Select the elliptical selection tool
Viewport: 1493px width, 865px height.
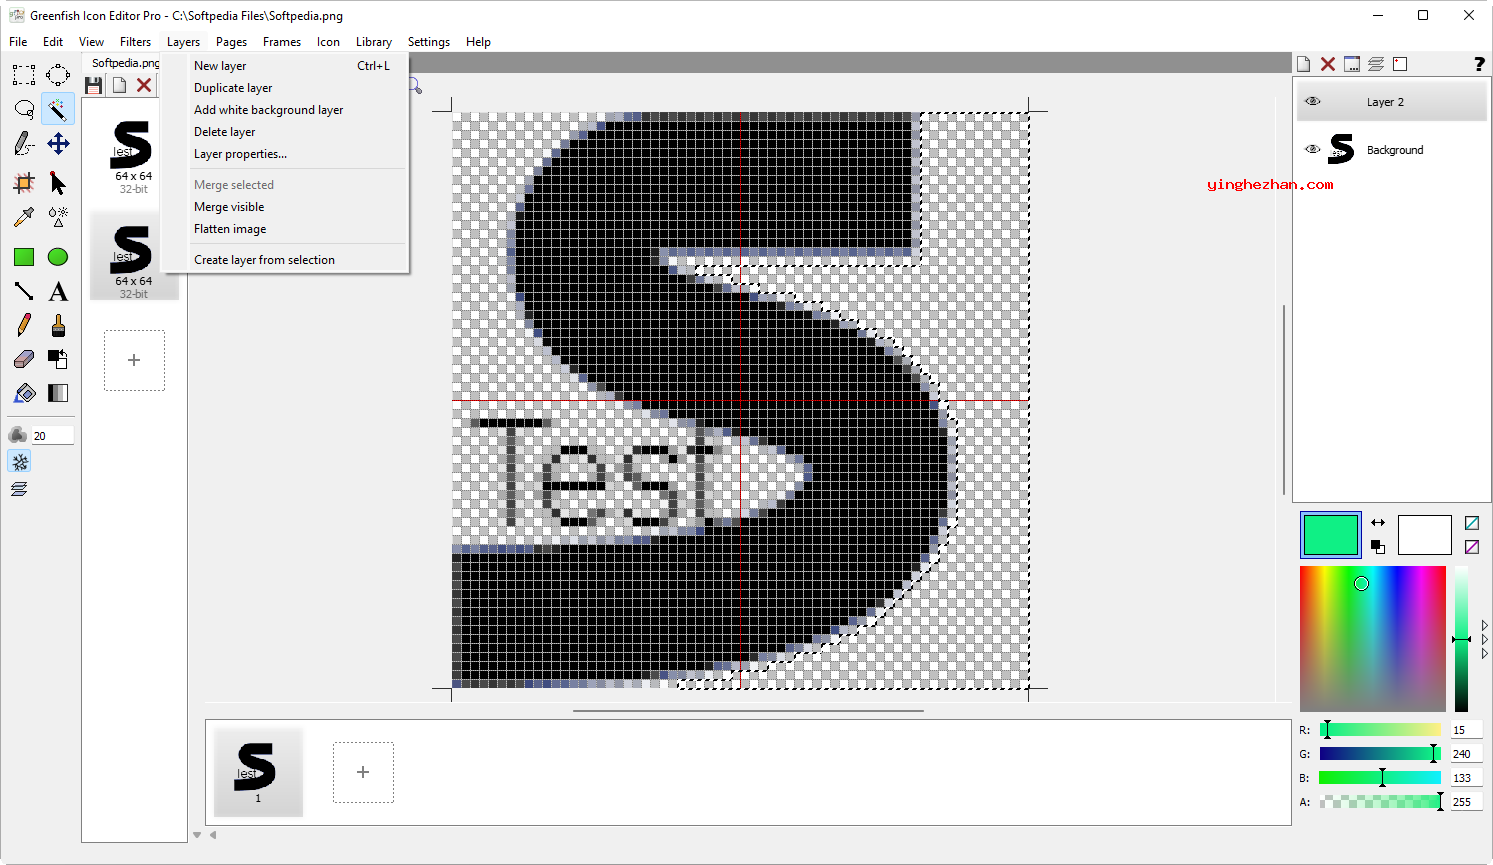pos(58,75)
